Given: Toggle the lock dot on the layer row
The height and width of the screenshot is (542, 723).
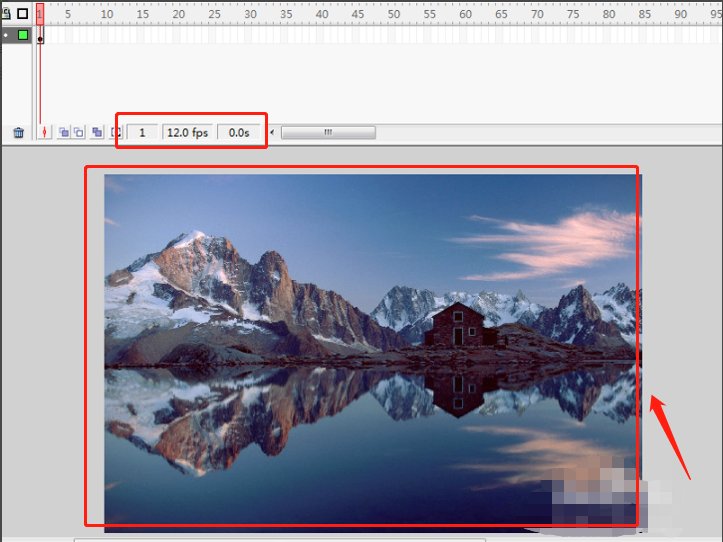Looking at the screenshot, I should [x=6, y=35].
